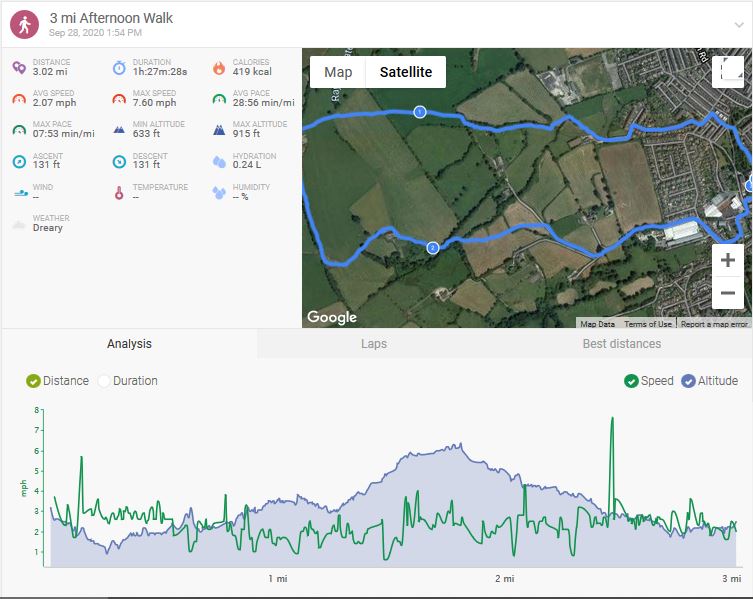Toggle fullscreen map view
Viewport: 753px width, 599px height.
[x=727, y=71]
